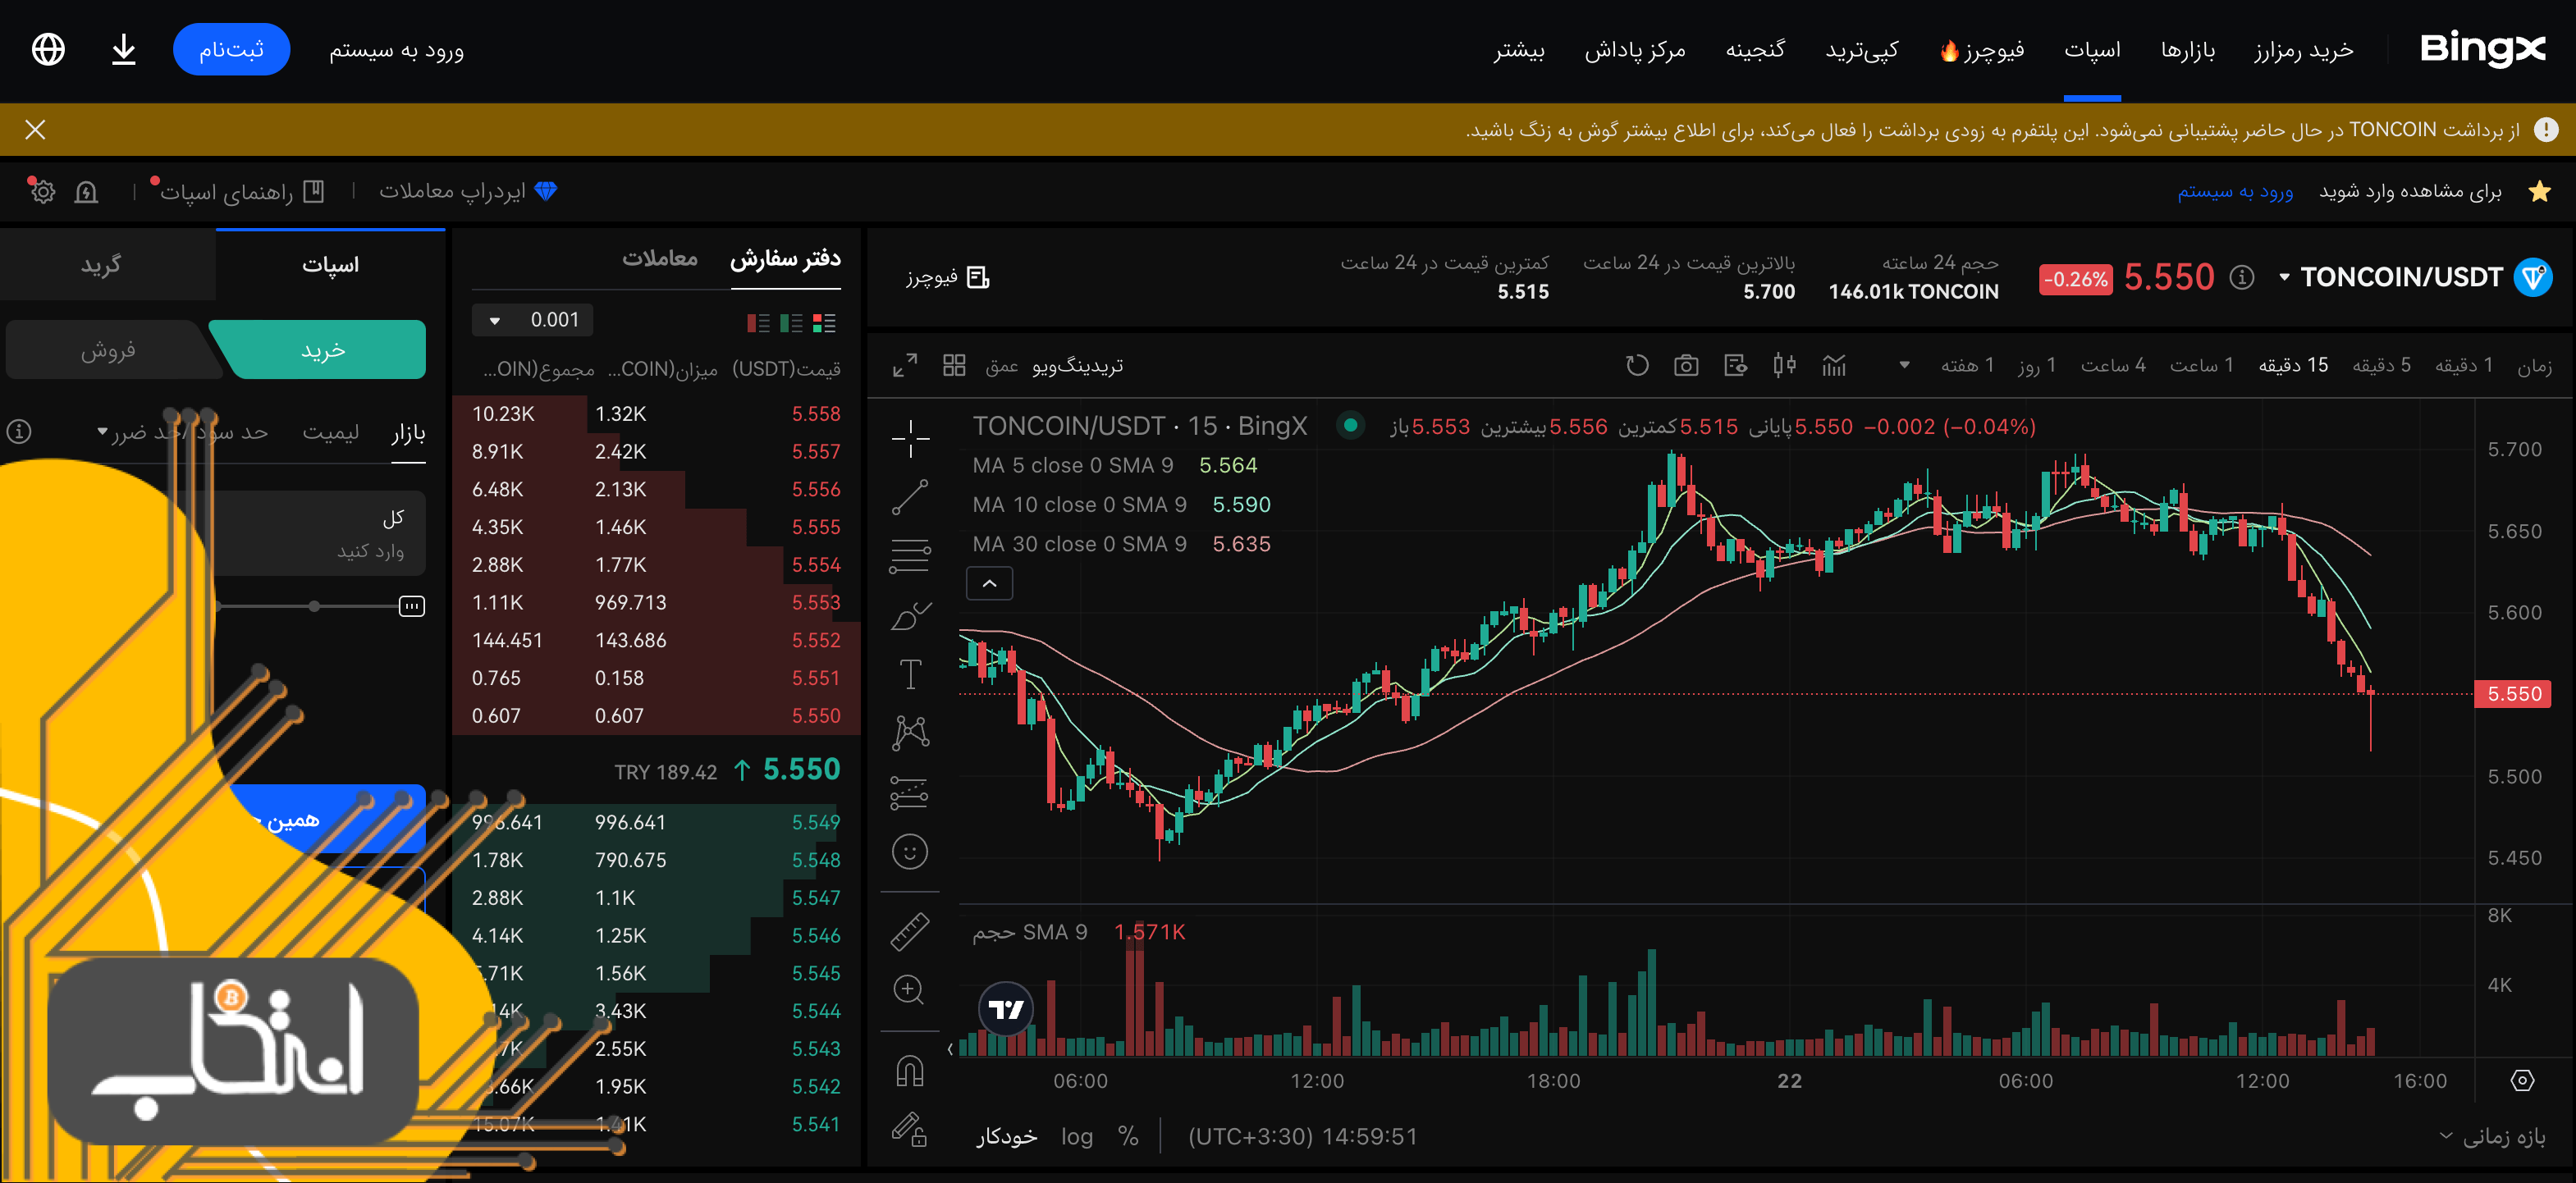The width and height of the screenshot is (2576, 1183).
Task: Open the بیشتر (more) nav menu
Action: tap(1519, 49)
